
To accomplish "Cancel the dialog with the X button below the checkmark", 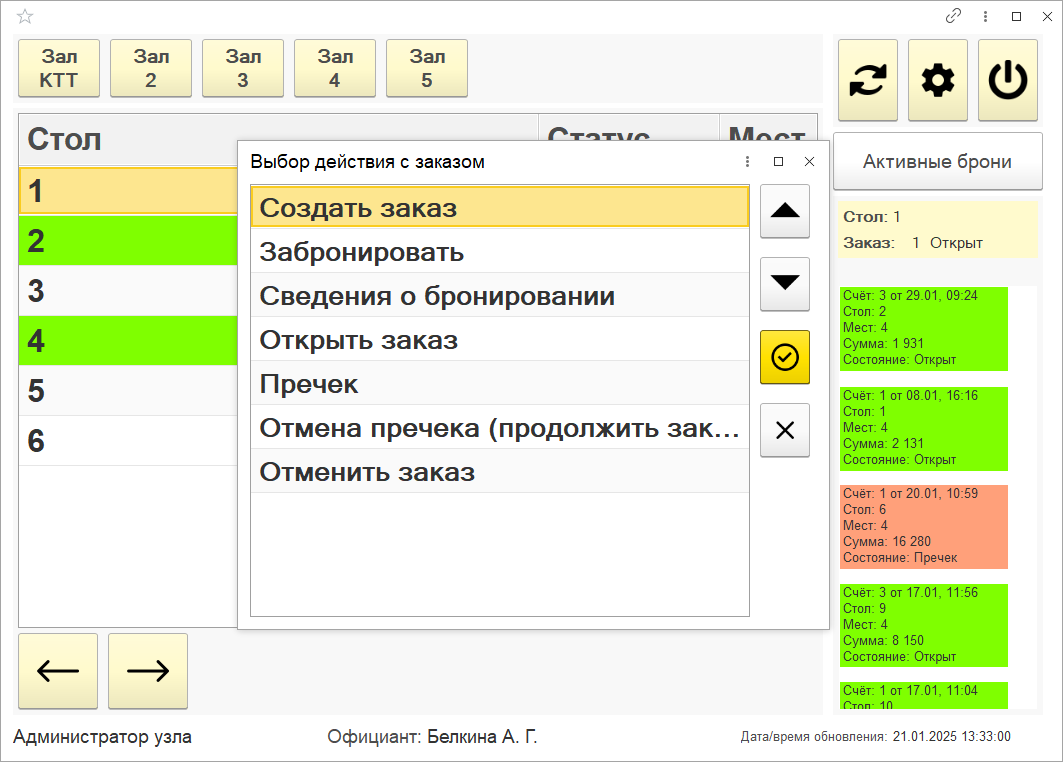I will click(x=785, y=430).
